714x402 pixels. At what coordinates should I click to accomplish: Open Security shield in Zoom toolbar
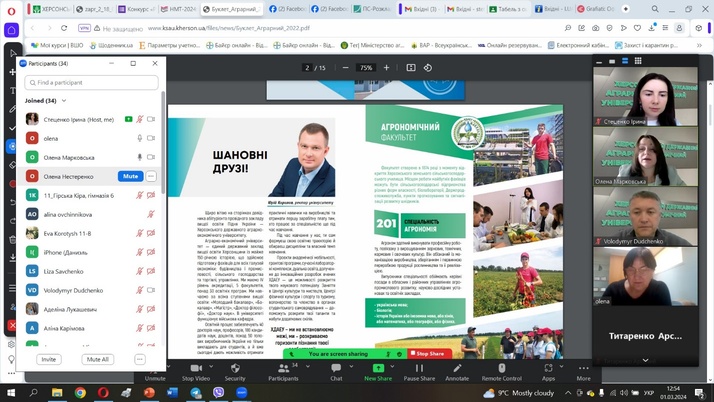[x=235, y=368]
